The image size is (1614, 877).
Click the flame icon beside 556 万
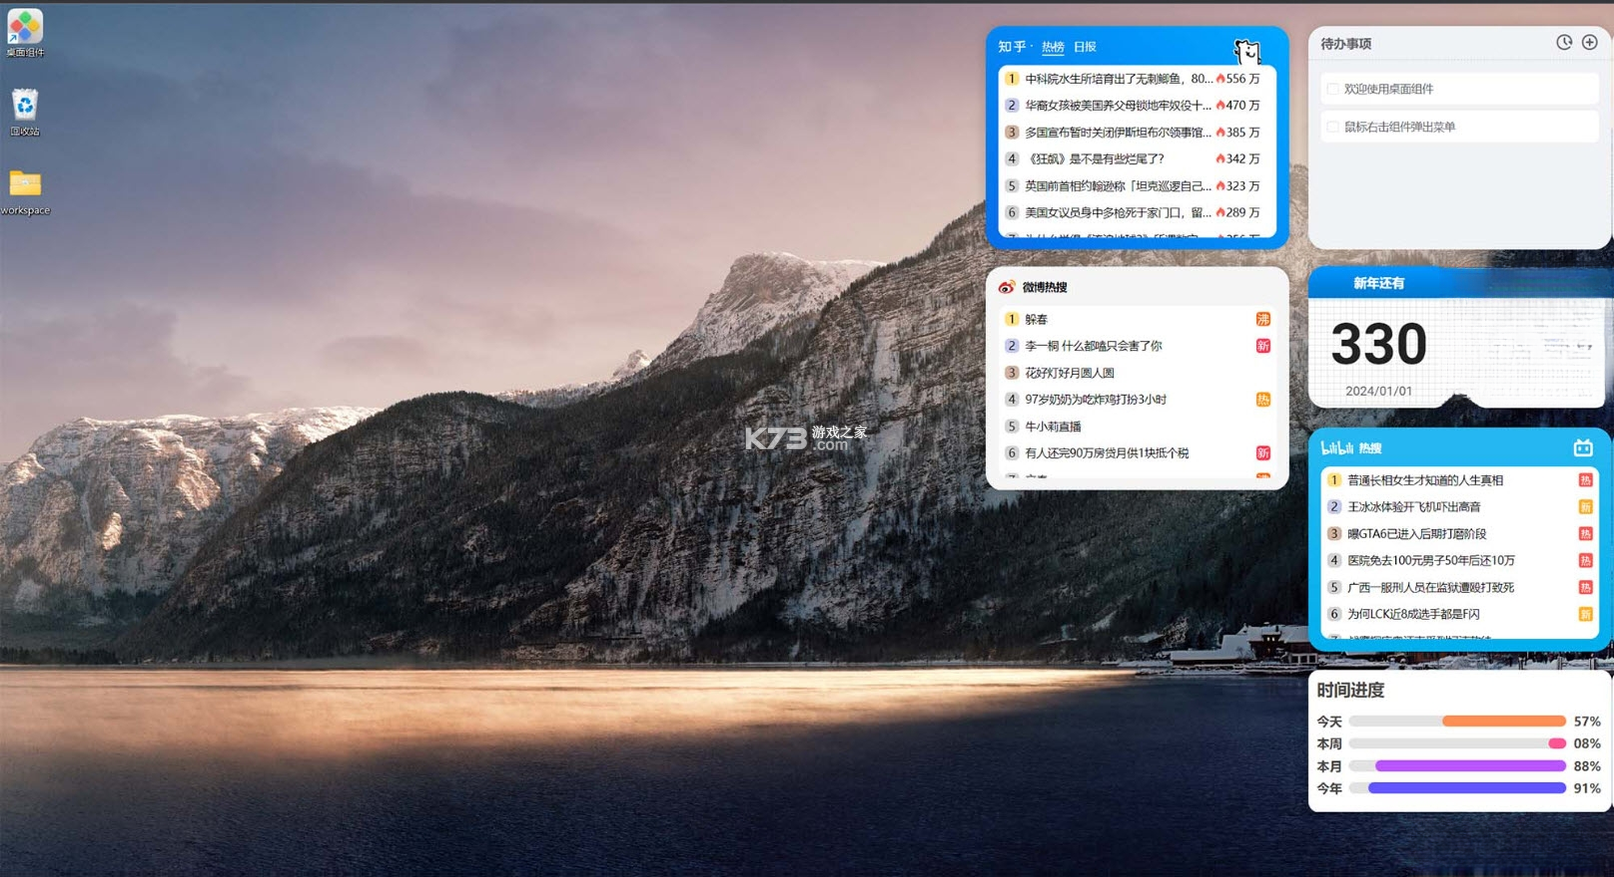[x=1220, y=78]
